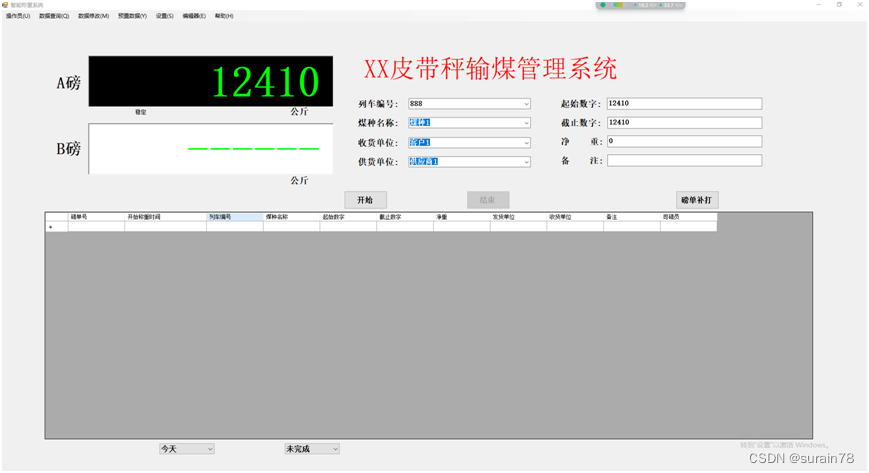Close the application window
Viewport: 869px width, 473px height.
860,4
